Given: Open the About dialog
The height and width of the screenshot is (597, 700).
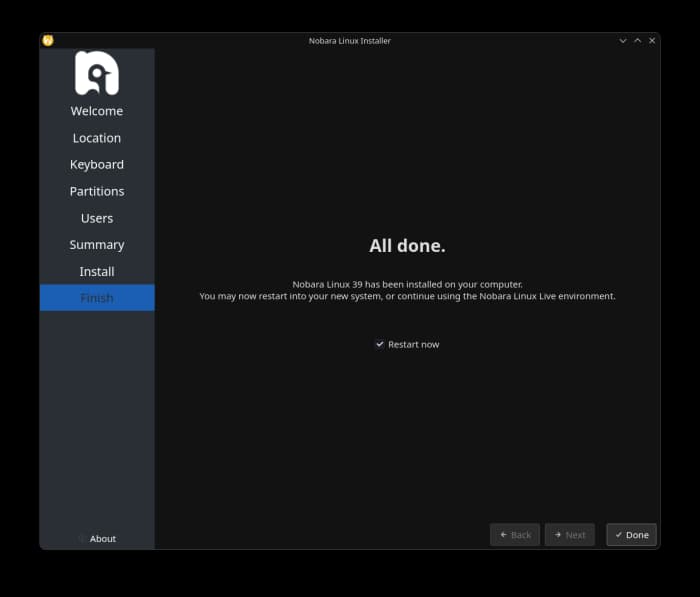Looking at the screenshot, I should pyautogui.click(x=98, y=539).
